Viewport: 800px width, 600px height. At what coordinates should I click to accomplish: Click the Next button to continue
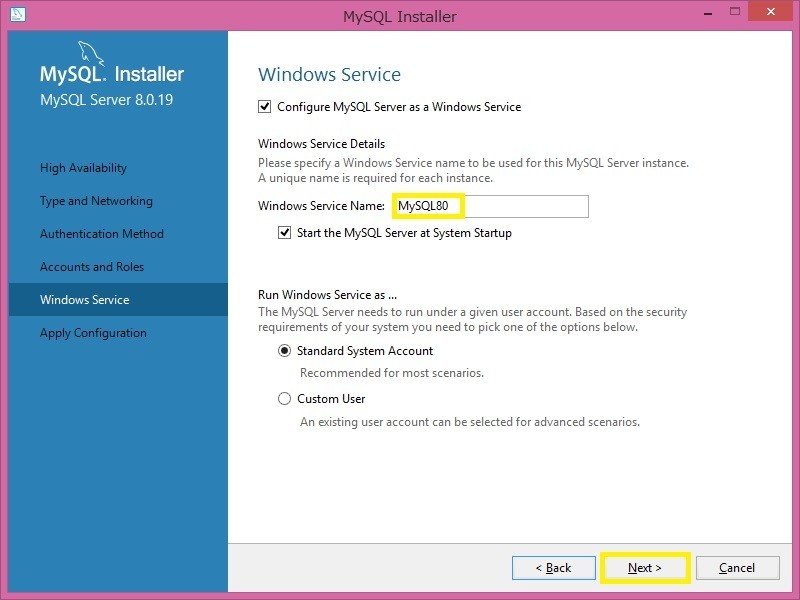pyautogui.click(x=645, y=567)
